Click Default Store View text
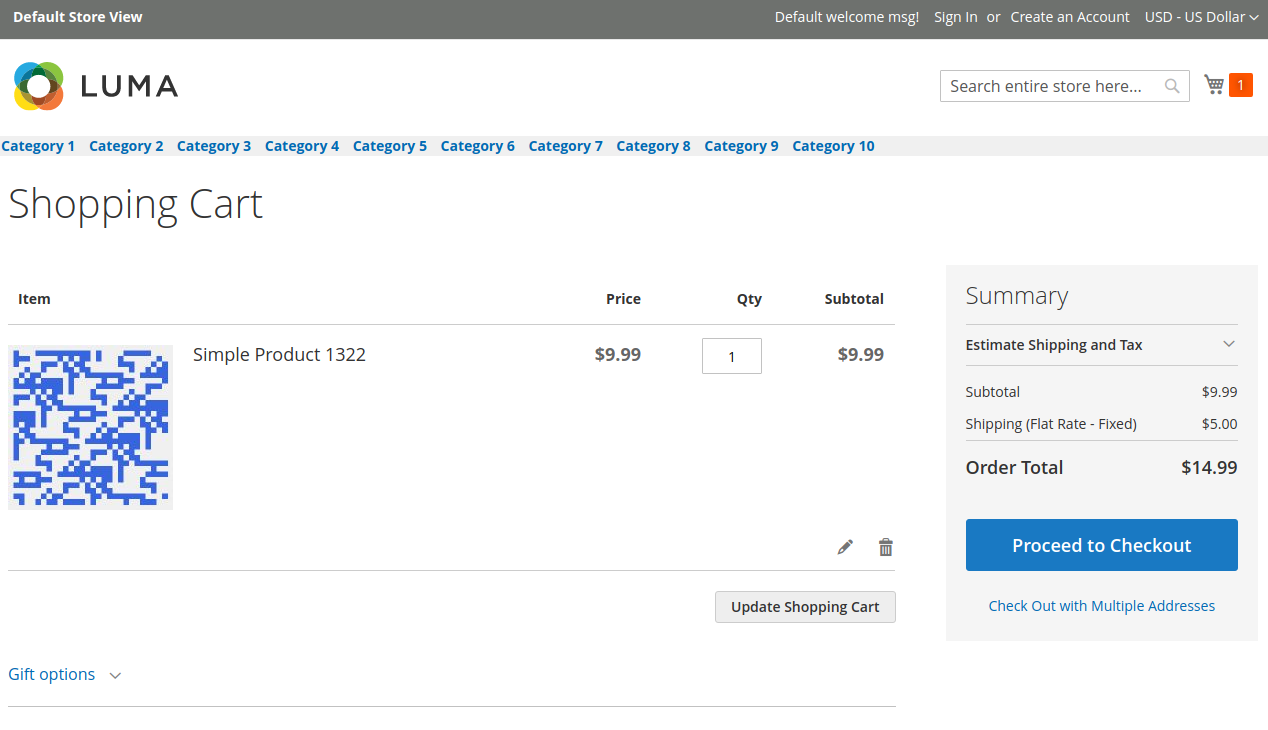Screen dimensions: 1268x730 point(78,17)
